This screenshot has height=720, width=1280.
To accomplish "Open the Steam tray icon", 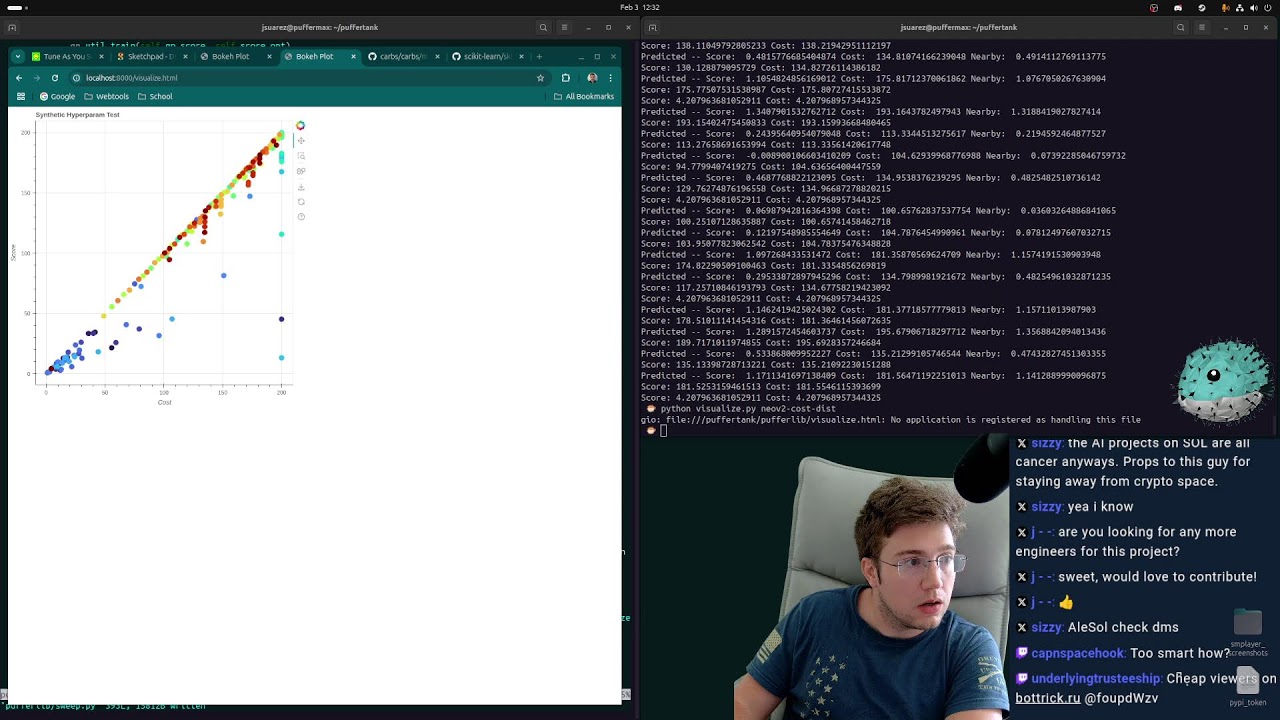I will click(1202, 8).
